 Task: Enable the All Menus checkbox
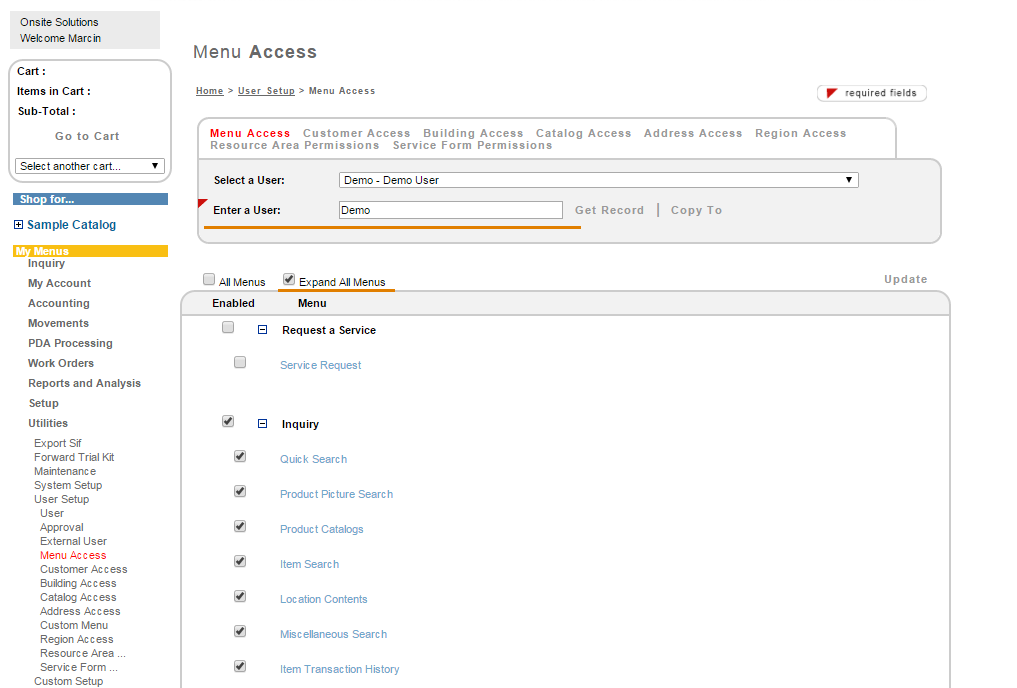point(209,280)
